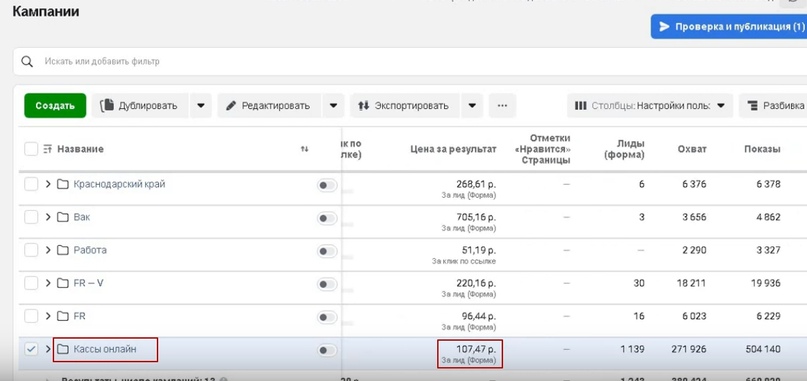
Task: Click the Цена за результат column header
Action: pyautogui.click(x=453, y=149)
